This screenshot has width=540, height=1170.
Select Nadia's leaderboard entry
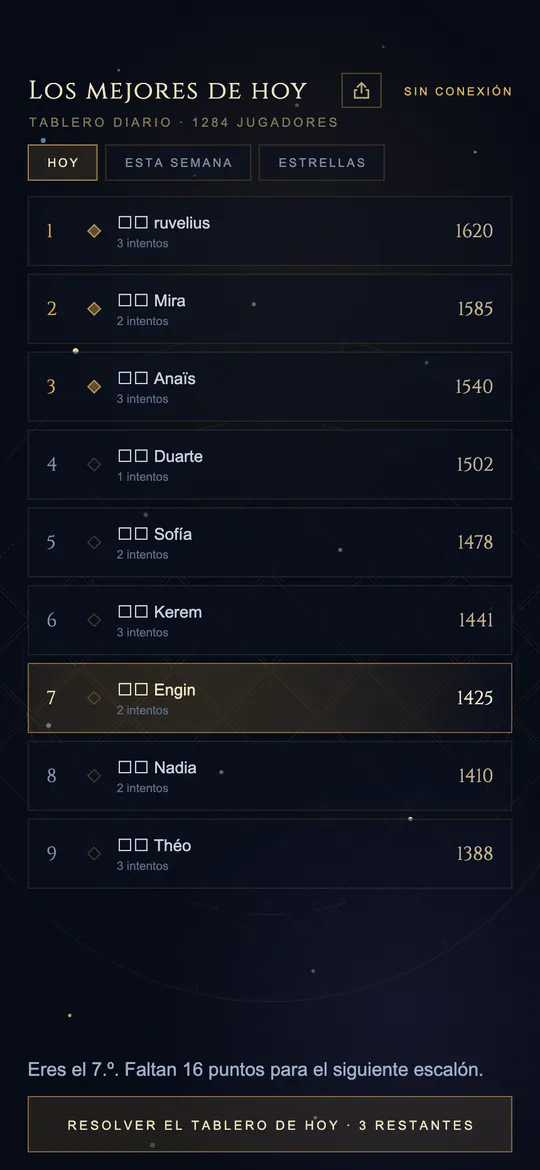[270, 776]
